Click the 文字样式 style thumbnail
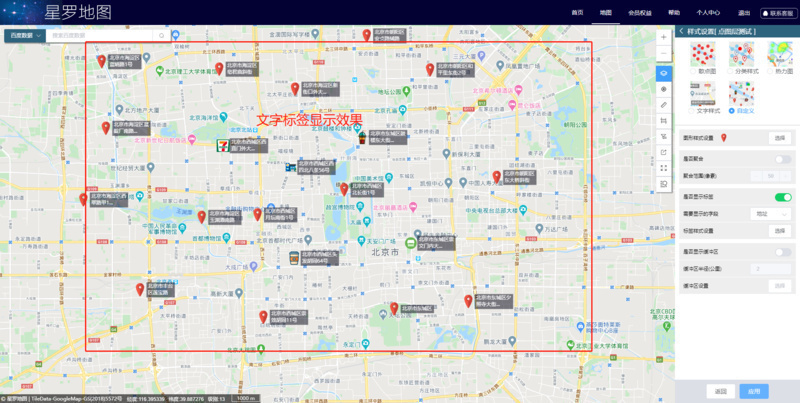The width and height of the screenshot is (800, 403). [703, 93]
